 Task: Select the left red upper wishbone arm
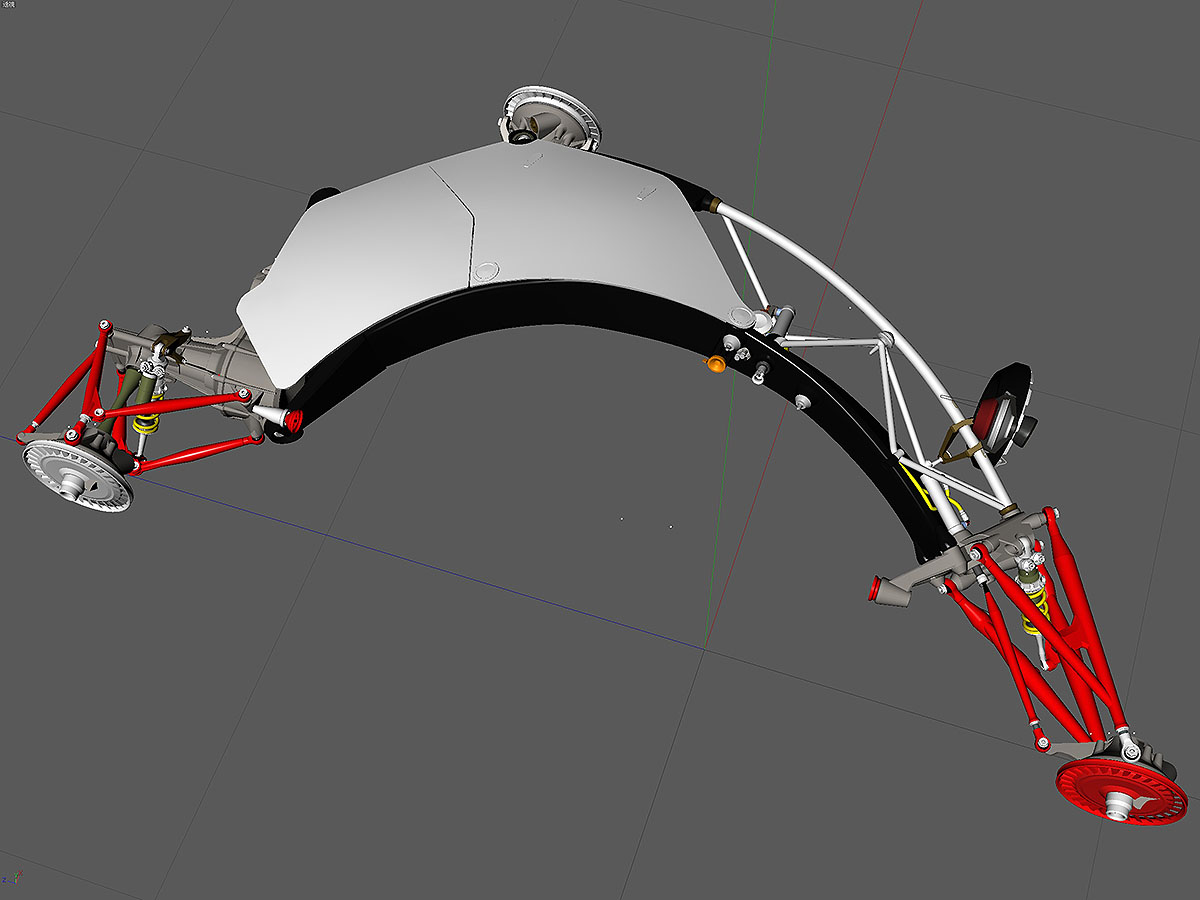(x=170, y=405)
